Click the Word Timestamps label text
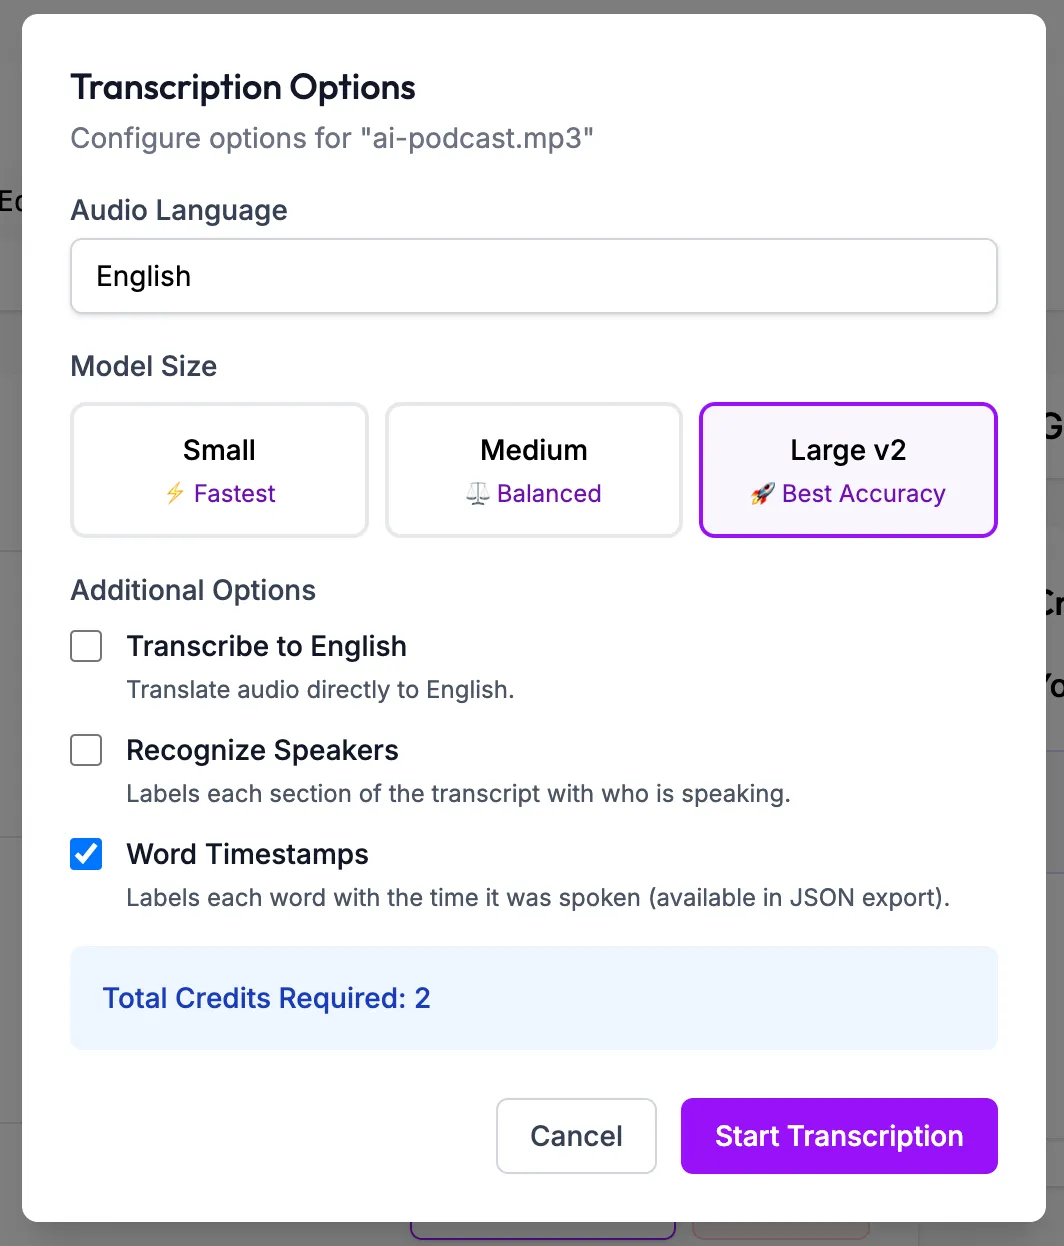The height and width of the screenshot is (1246, 1064). 247,854
